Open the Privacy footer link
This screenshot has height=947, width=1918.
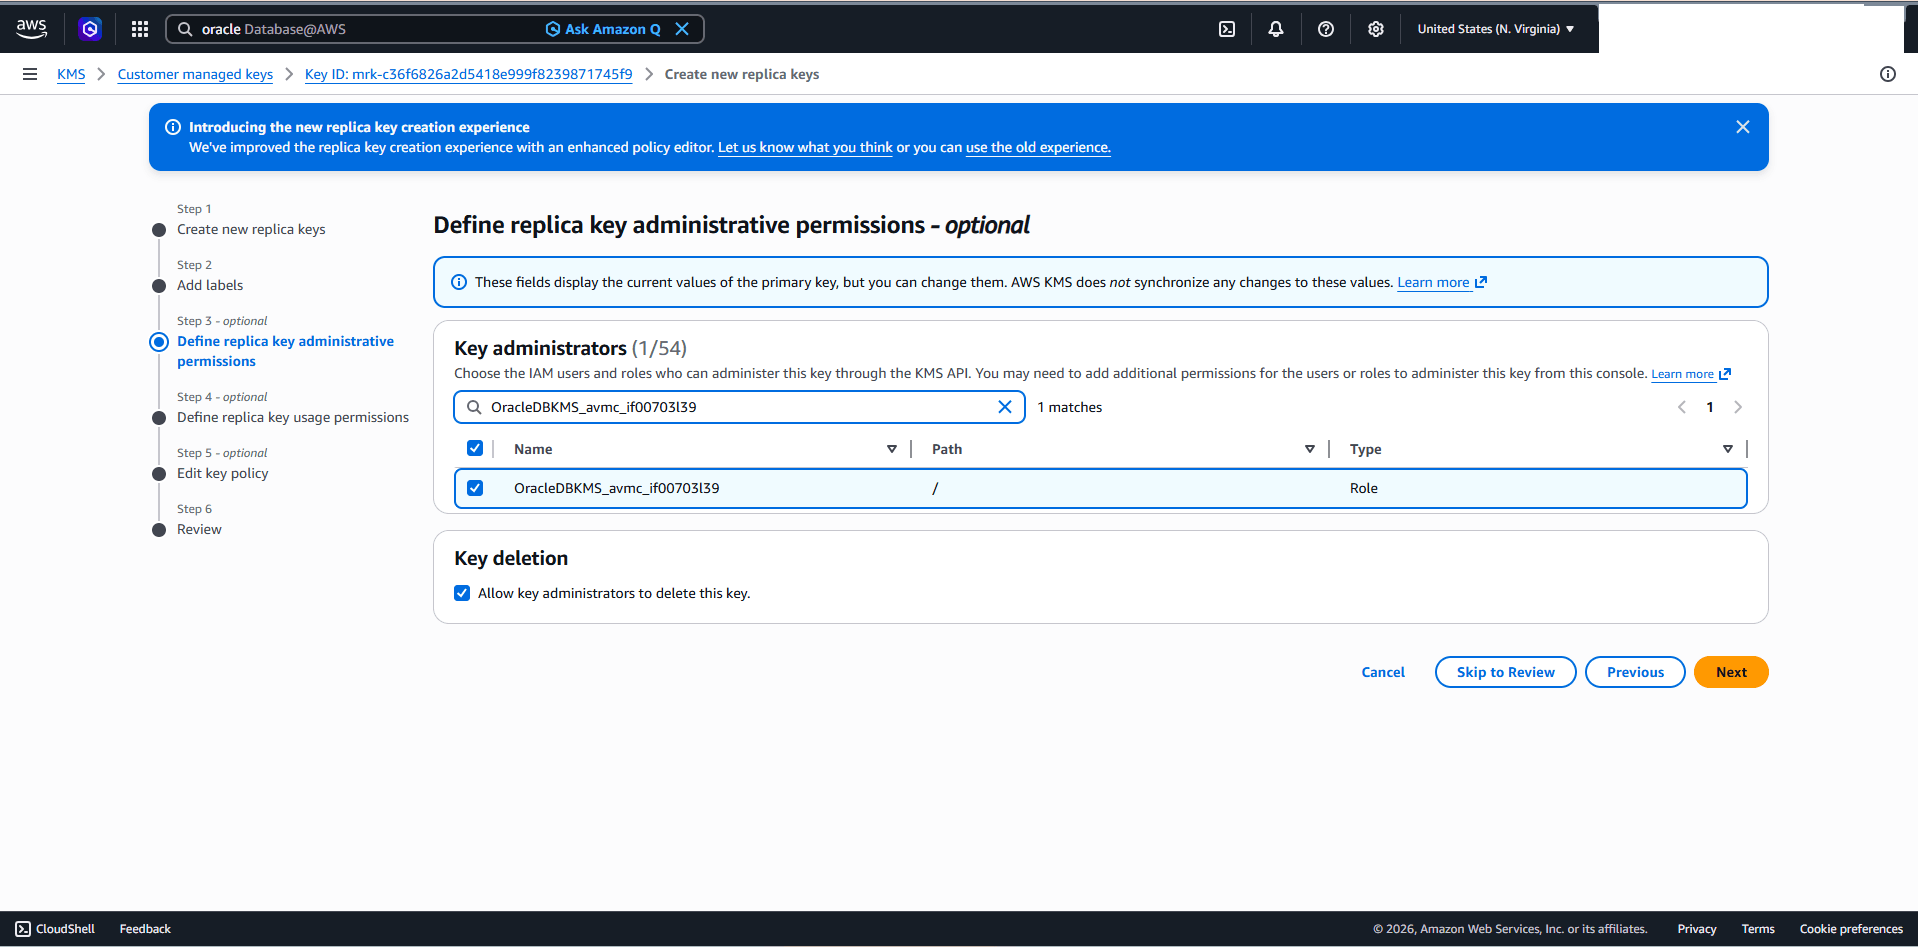pyautogui.click(x=1697, y=929)
